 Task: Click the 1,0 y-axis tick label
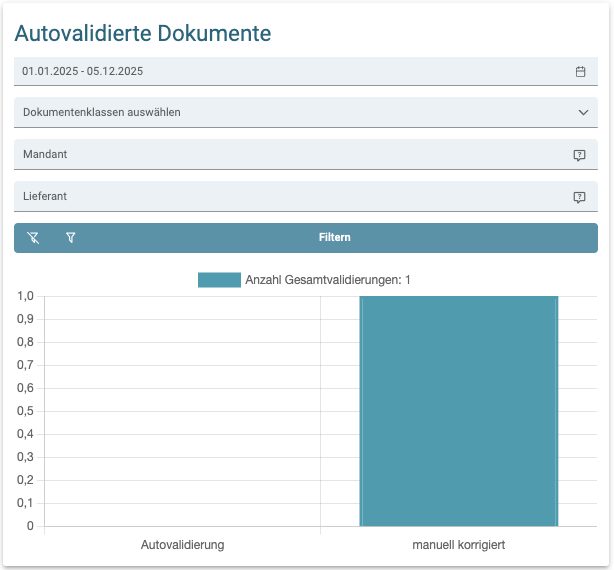tap(25, 296)
